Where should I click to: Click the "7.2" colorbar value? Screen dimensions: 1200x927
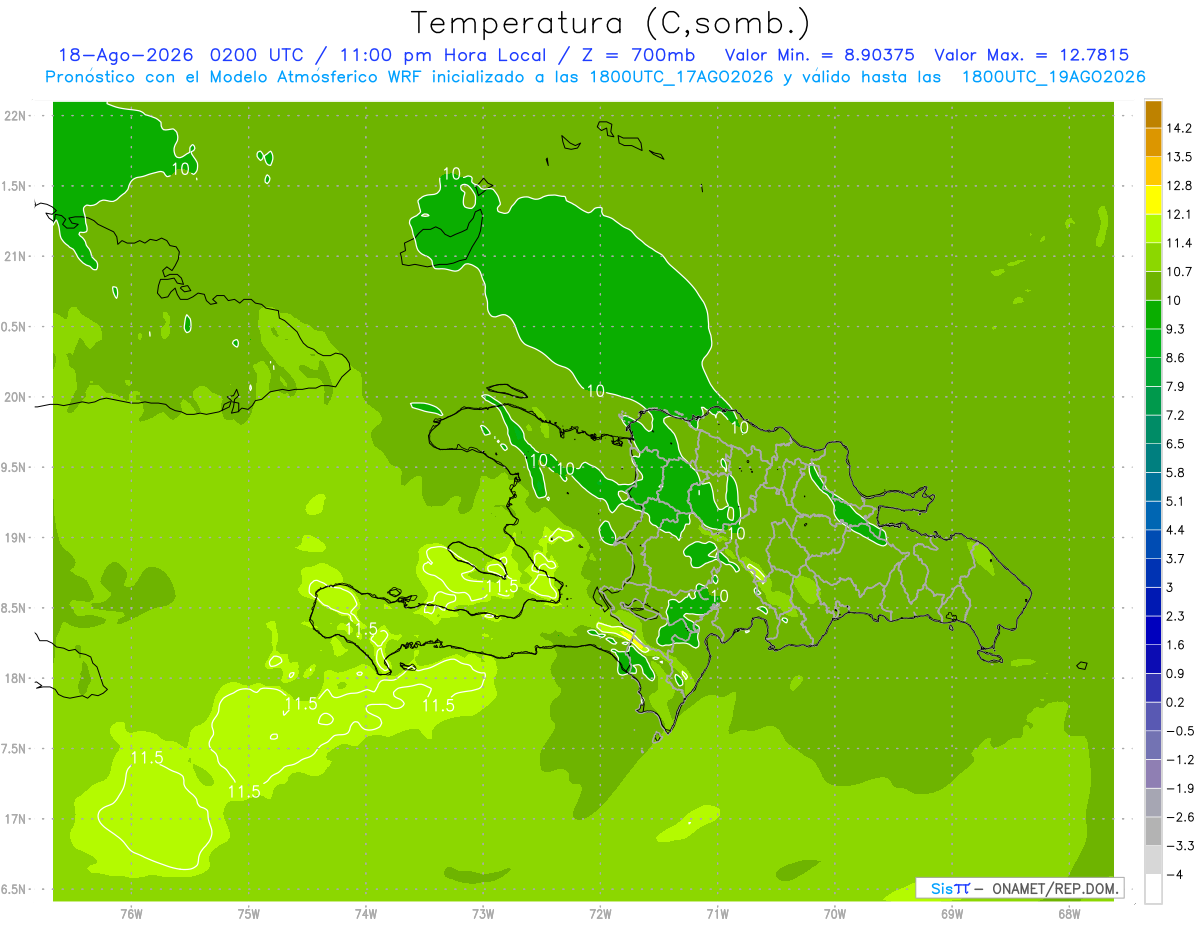pos(1175,415)
